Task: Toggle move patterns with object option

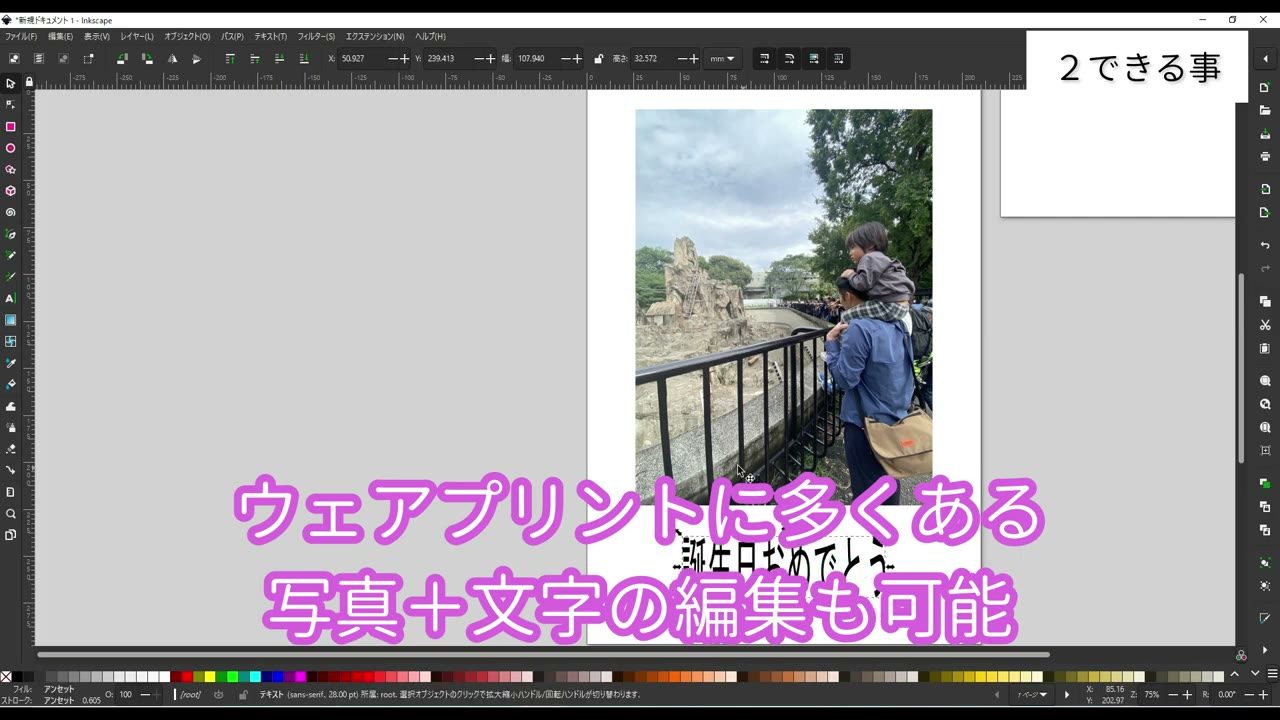Action: (x=839, y=58)
